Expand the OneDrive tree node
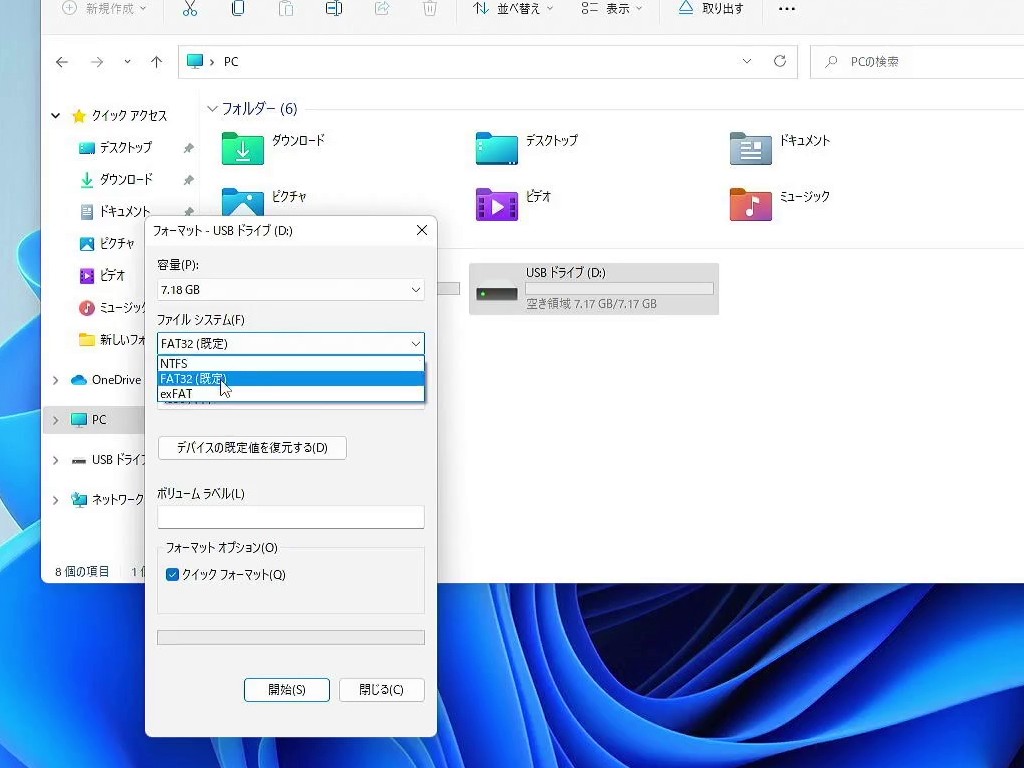The image size is (1024, 768). tap(56, 380)
